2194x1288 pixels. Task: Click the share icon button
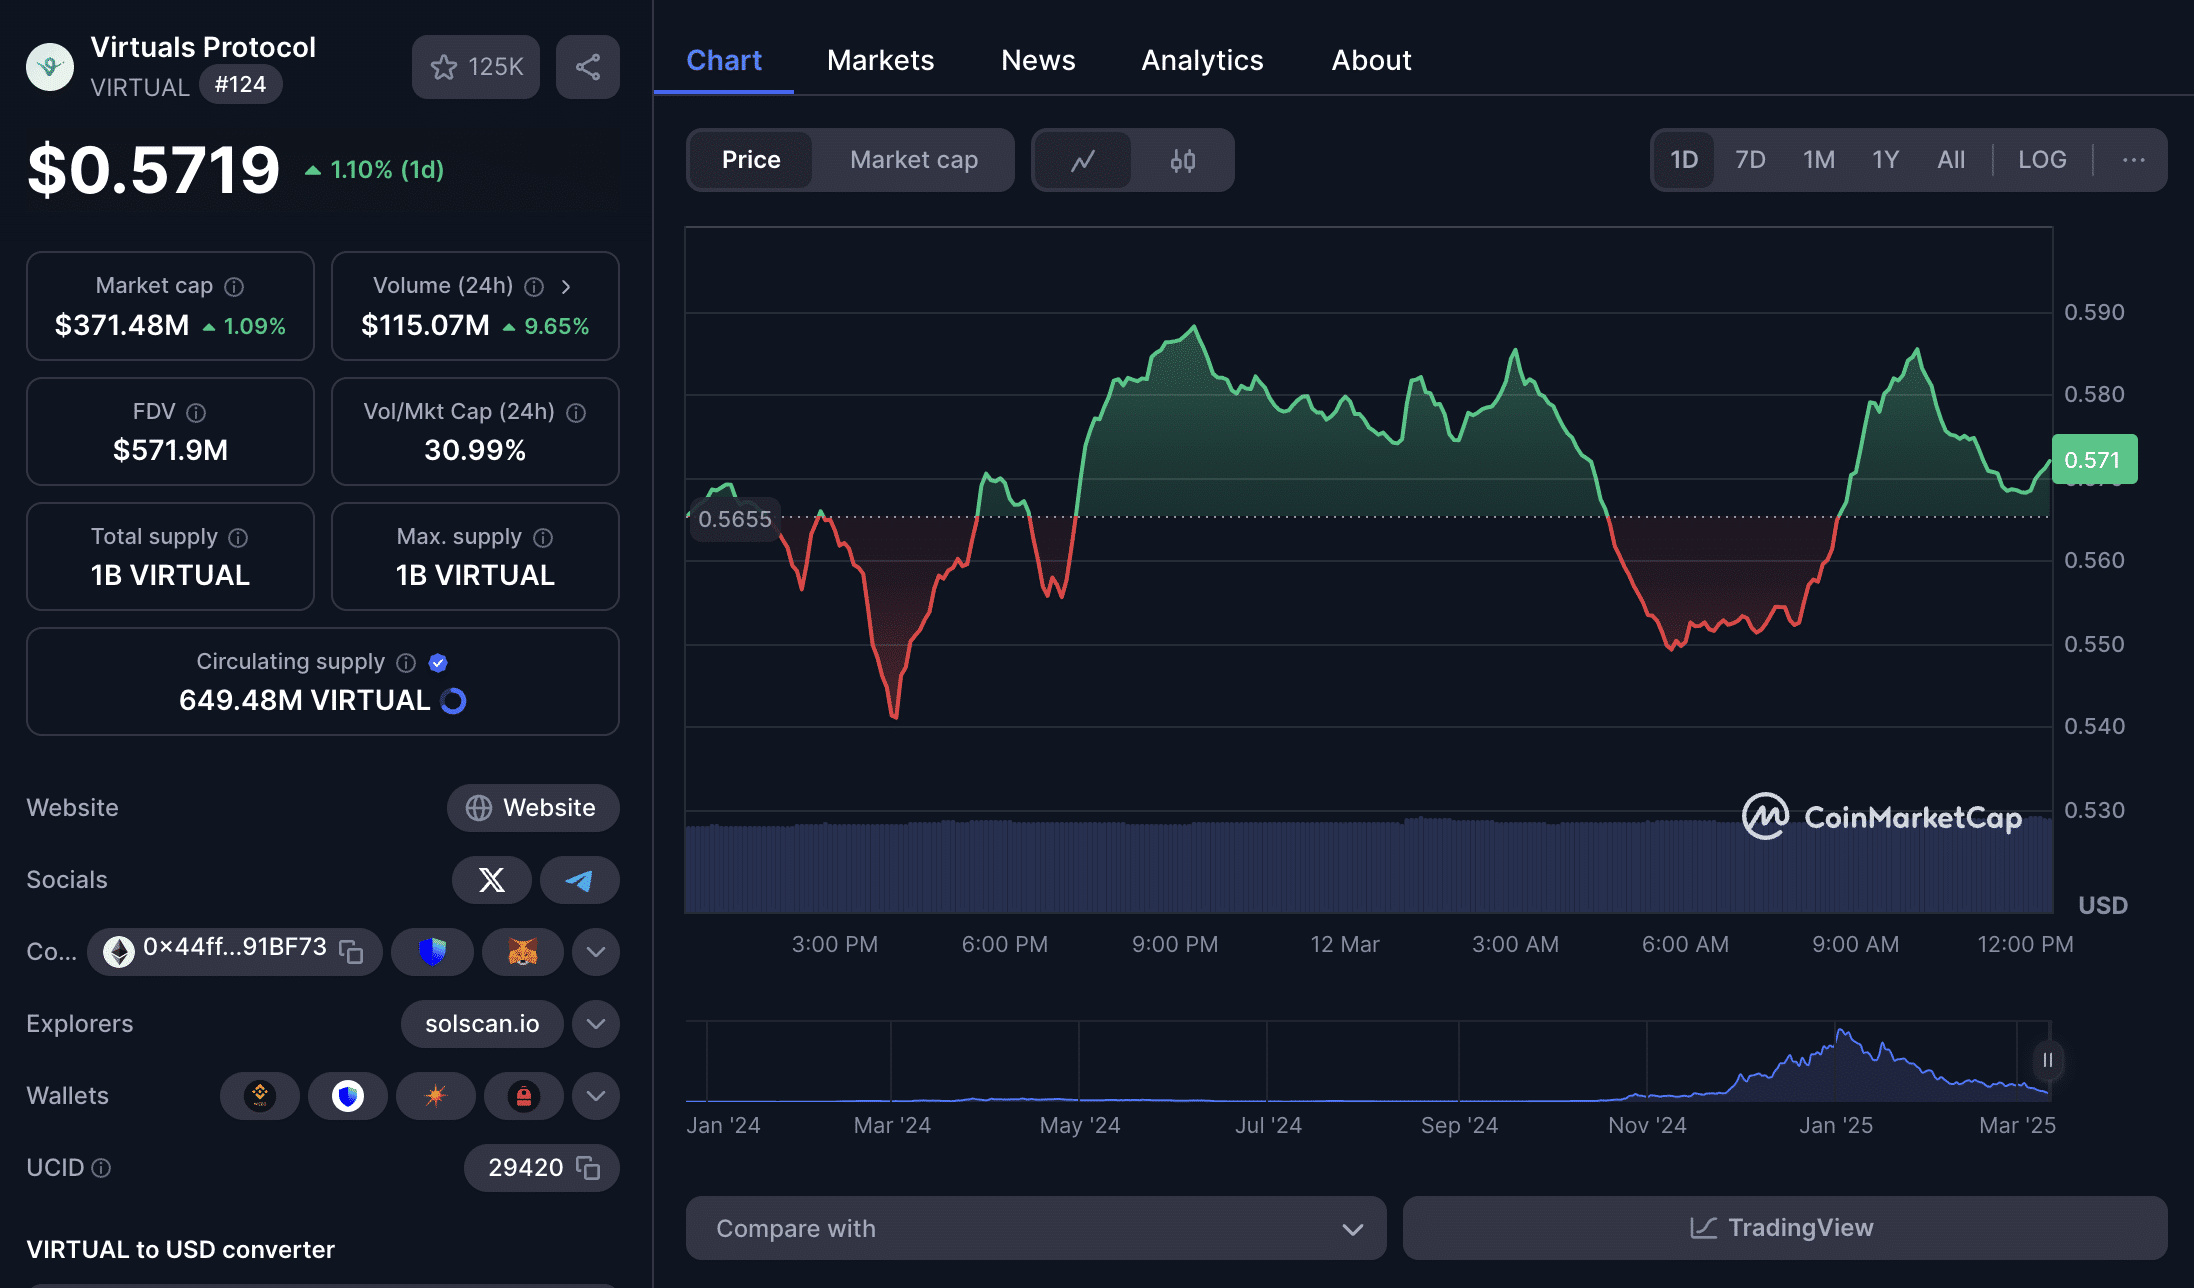[x=588, y=67]
